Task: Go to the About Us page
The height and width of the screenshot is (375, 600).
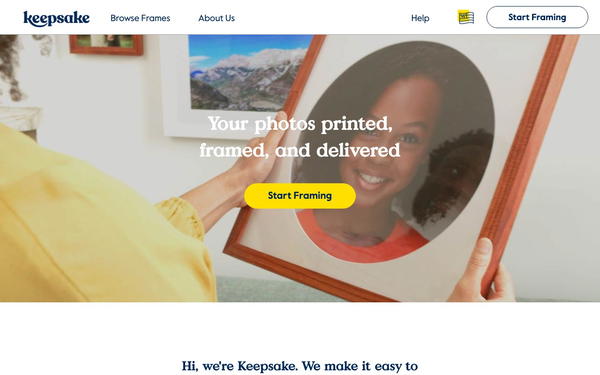Action: (217, 18)
